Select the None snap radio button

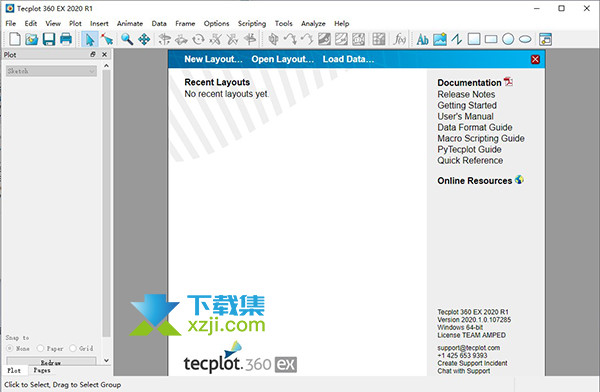click(10, 348)
